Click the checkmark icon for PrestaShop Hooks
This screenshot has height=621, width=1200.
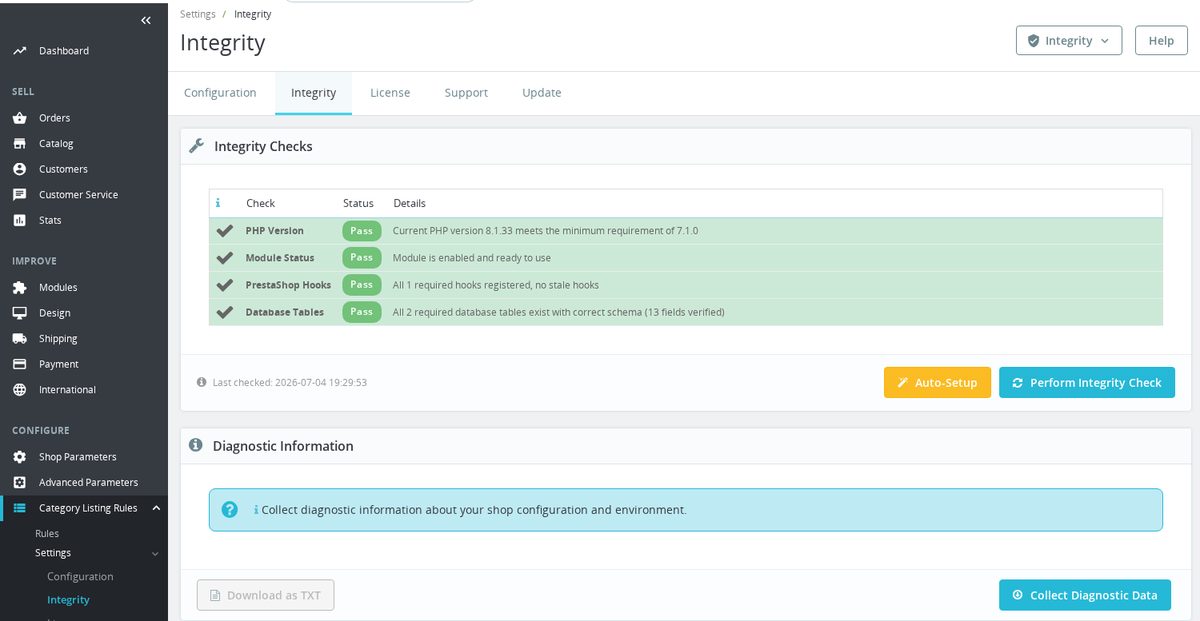(x=225, y=284)
